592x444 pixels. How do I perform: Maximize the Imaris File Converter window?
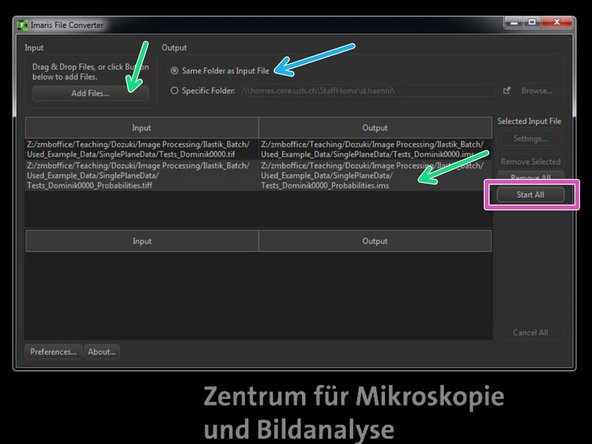pos(532,22)
